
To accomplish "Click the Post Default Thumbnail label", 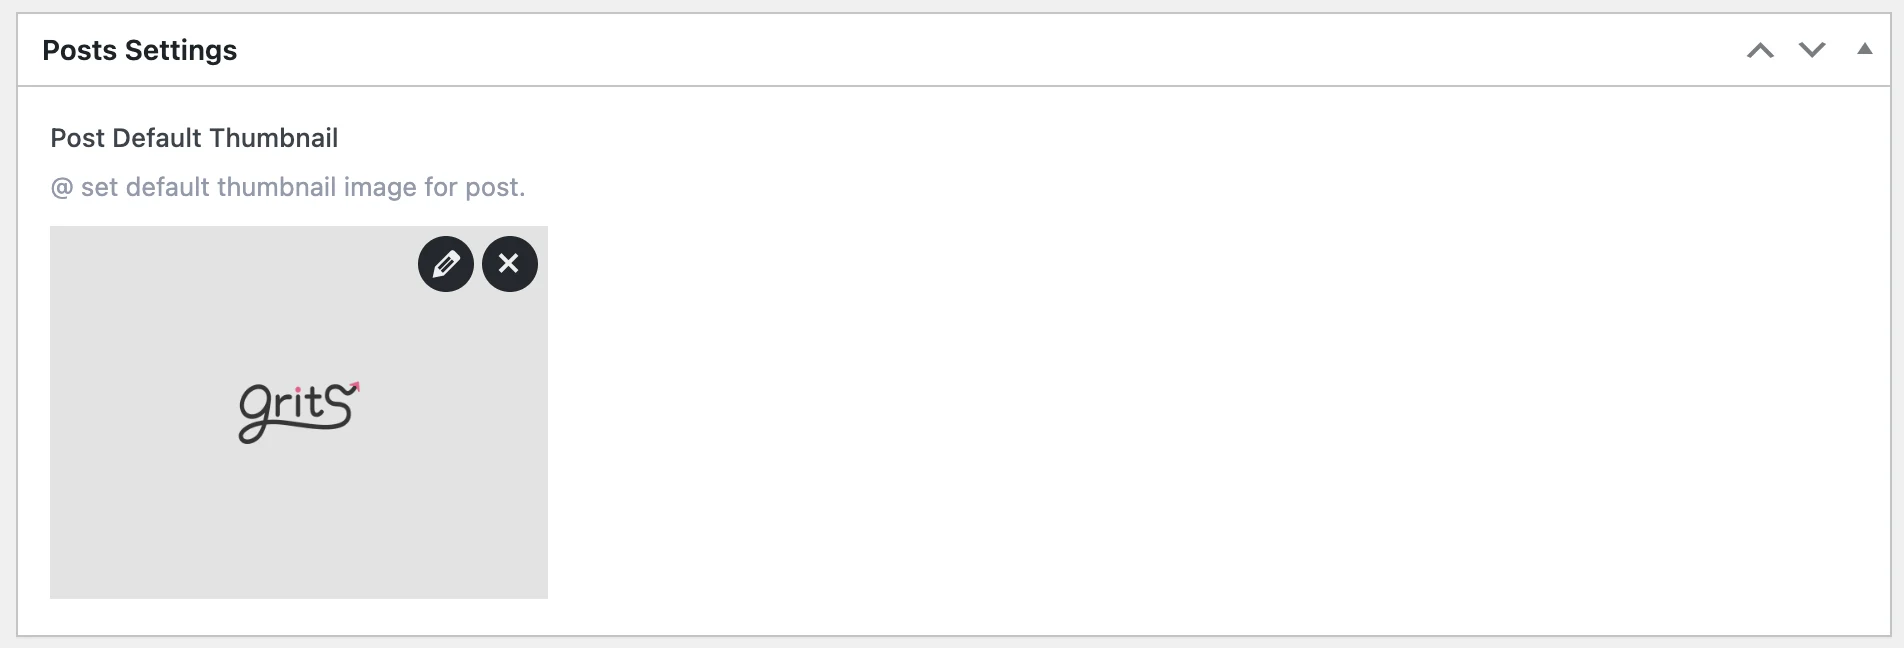I will [x=194, y=138].
